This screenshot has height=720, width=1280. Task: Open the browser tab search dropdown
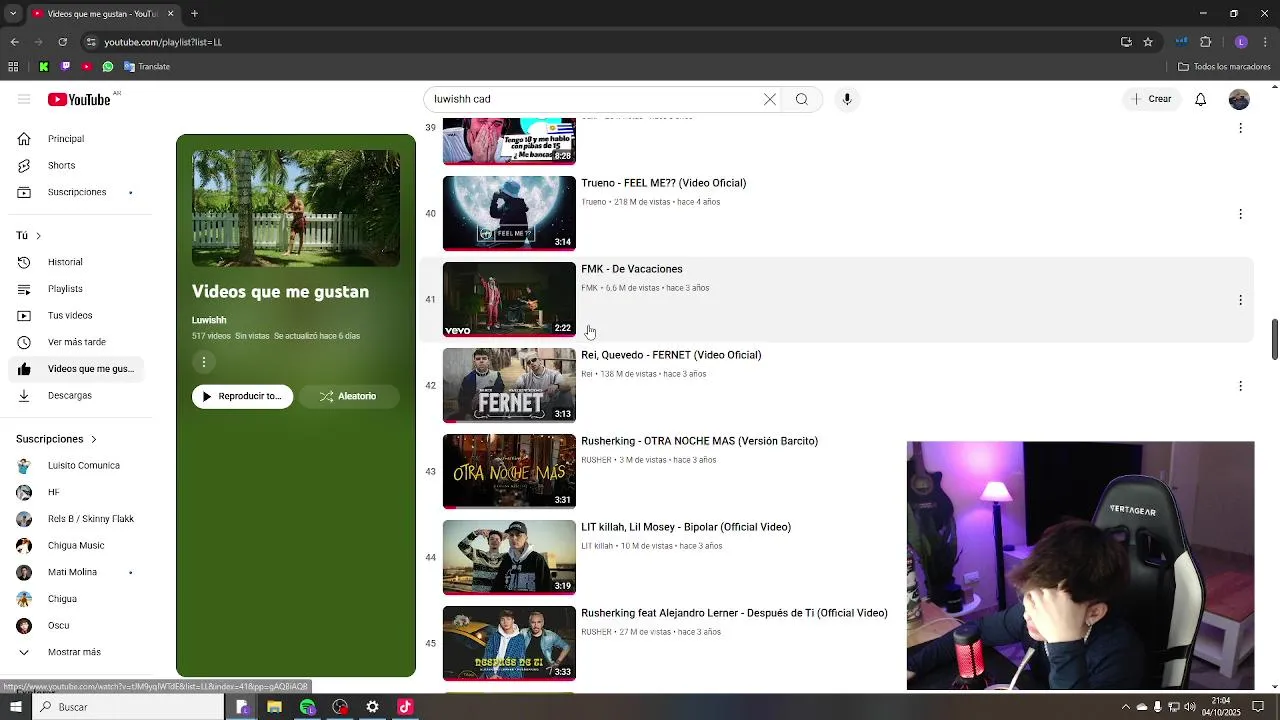[13, 14]
